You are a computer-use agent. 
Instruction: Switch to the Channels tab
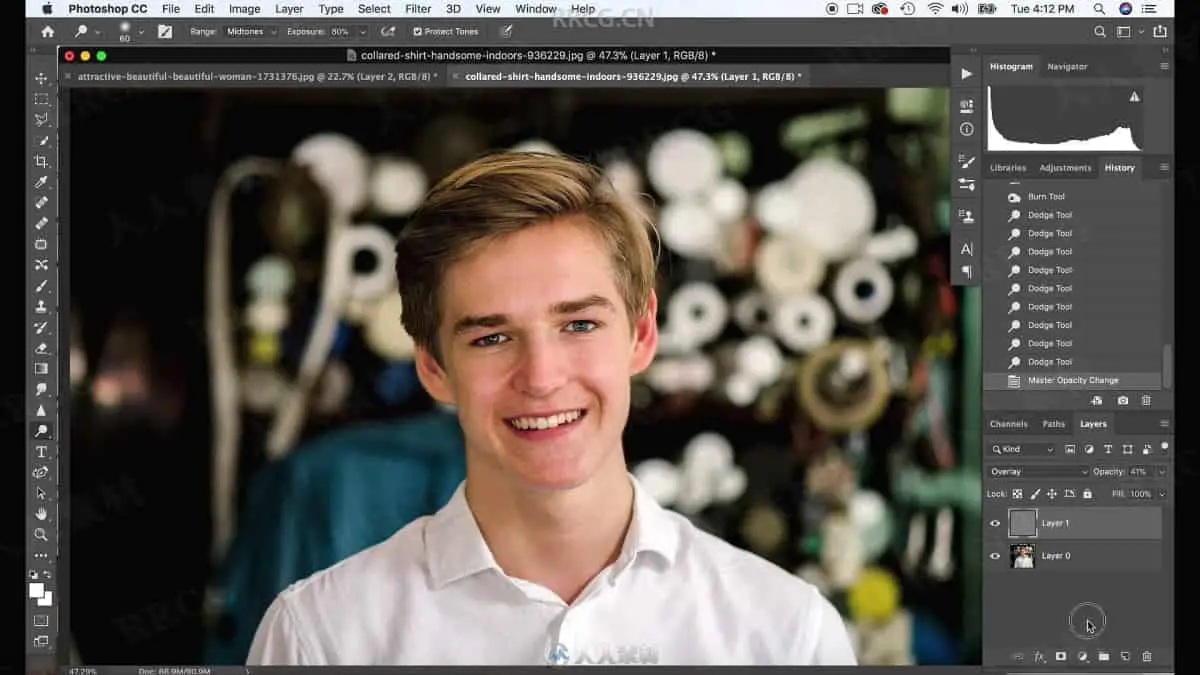(1008, 424)
